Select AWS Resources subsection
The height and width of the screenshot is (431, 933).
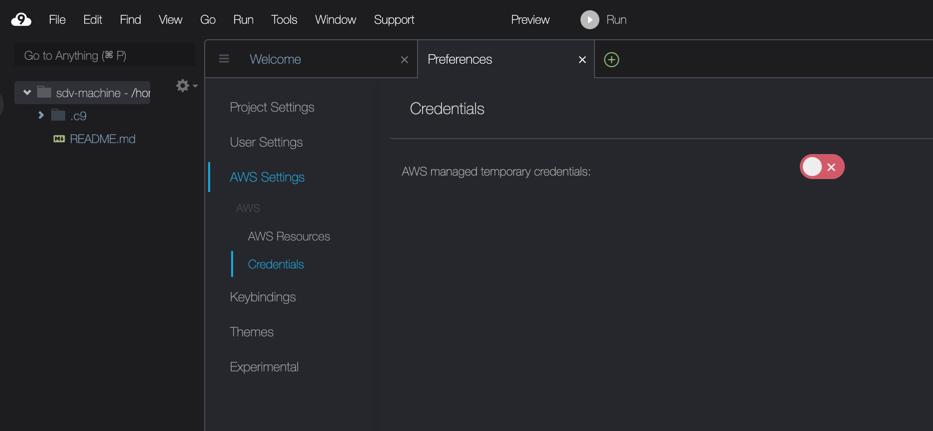[x=289, y=236]
